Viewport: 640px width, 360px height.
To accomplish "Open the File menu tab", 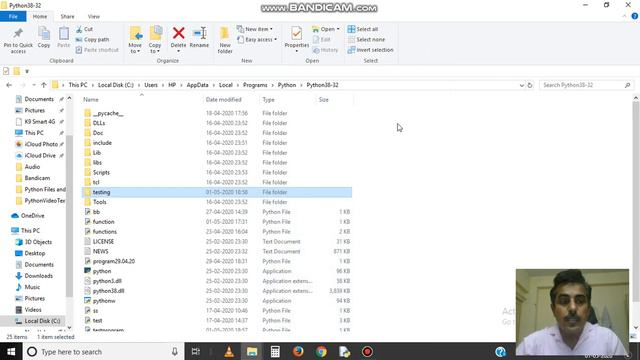I will point(13,16).
